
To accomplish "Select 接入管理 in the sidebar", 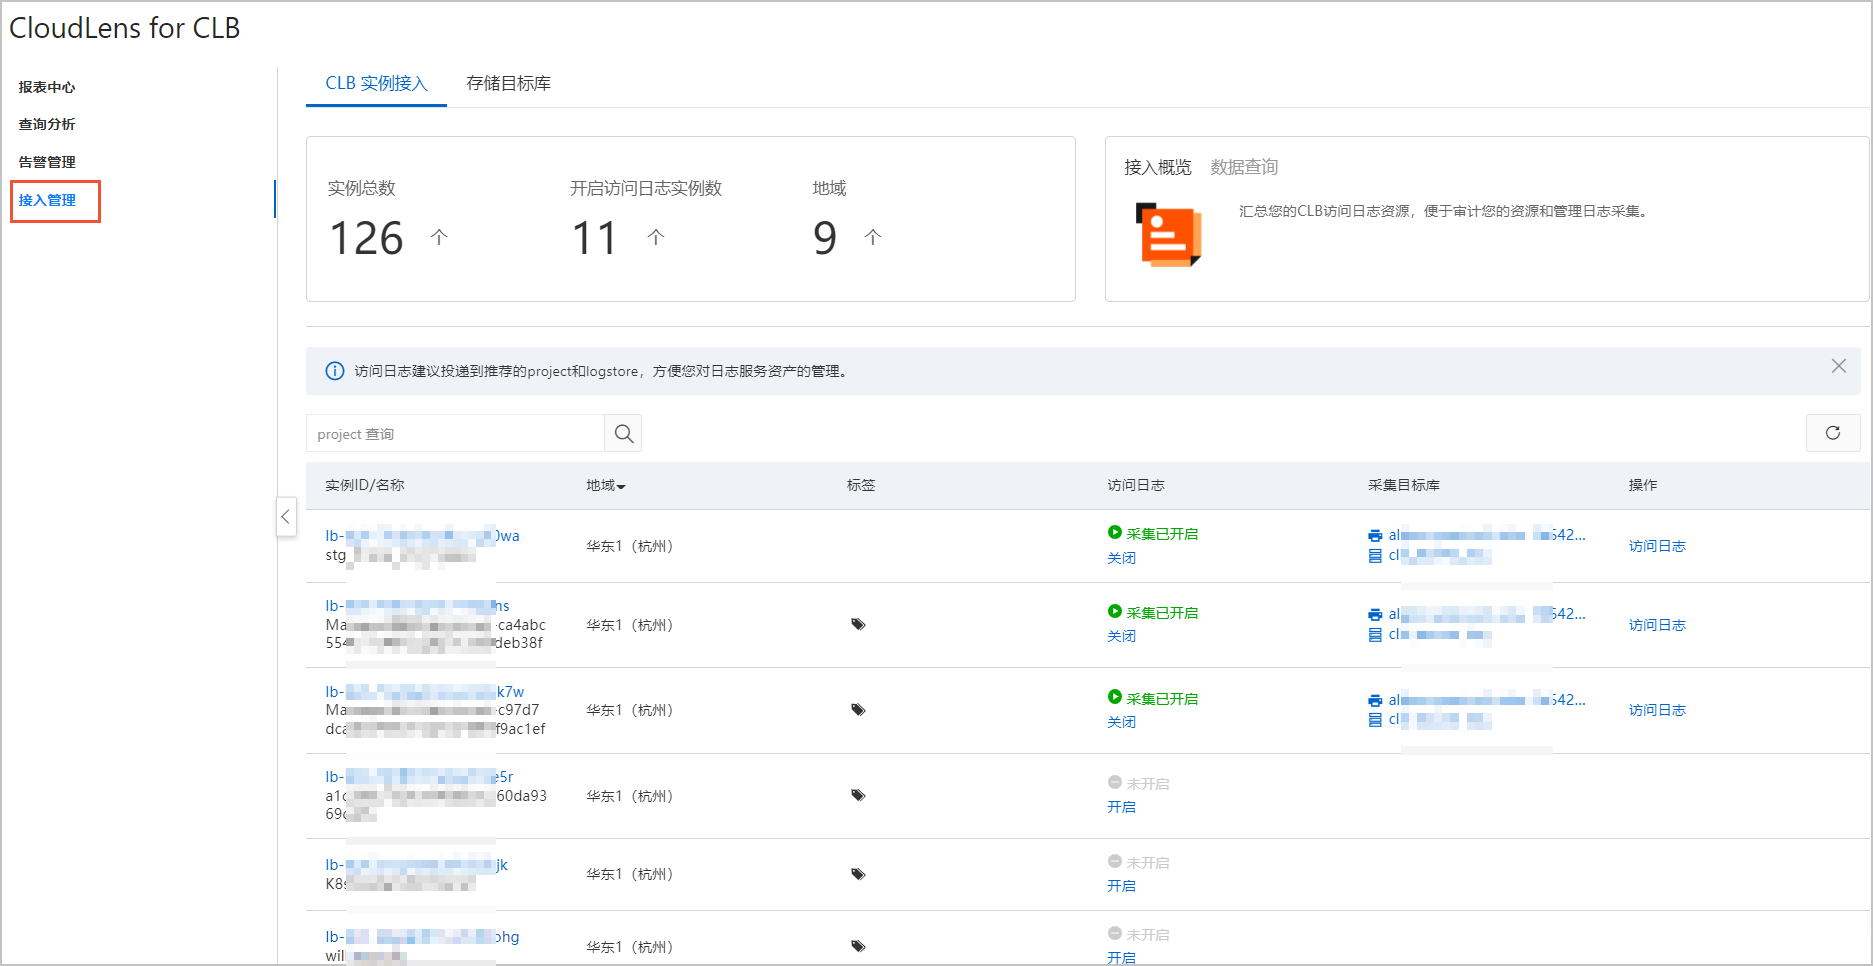I will point(47,200).
